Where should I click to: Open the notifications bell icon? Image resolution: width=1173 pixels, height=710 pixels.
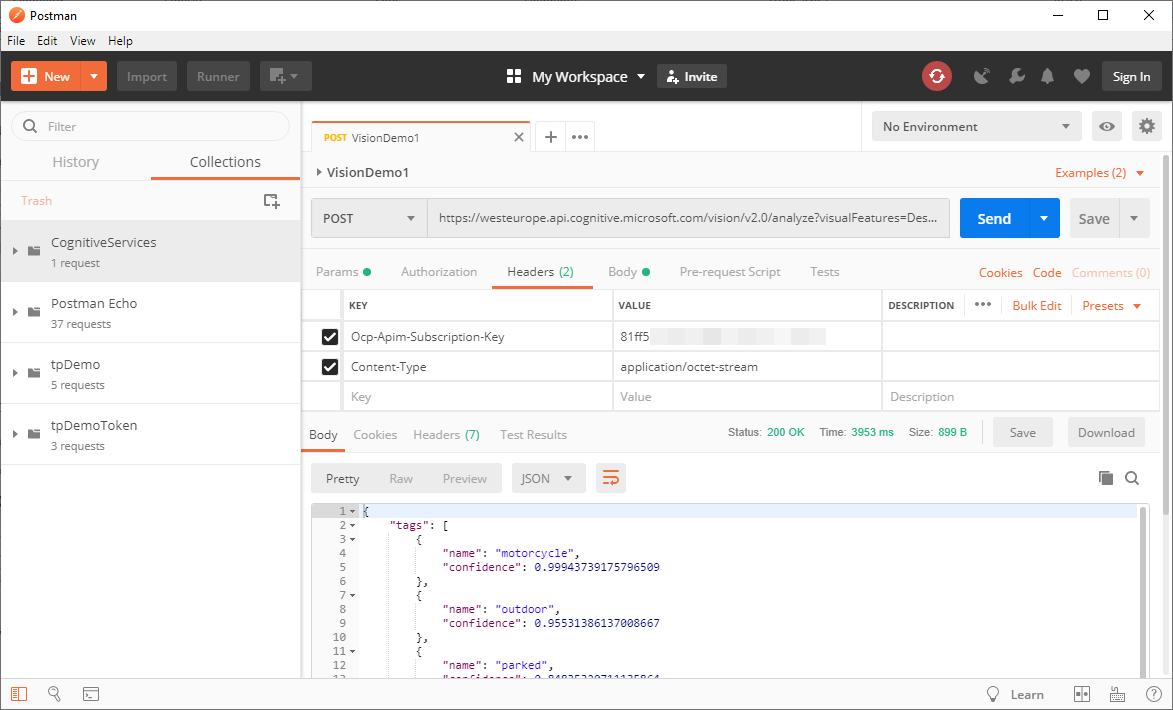[x=1047, y=77]
